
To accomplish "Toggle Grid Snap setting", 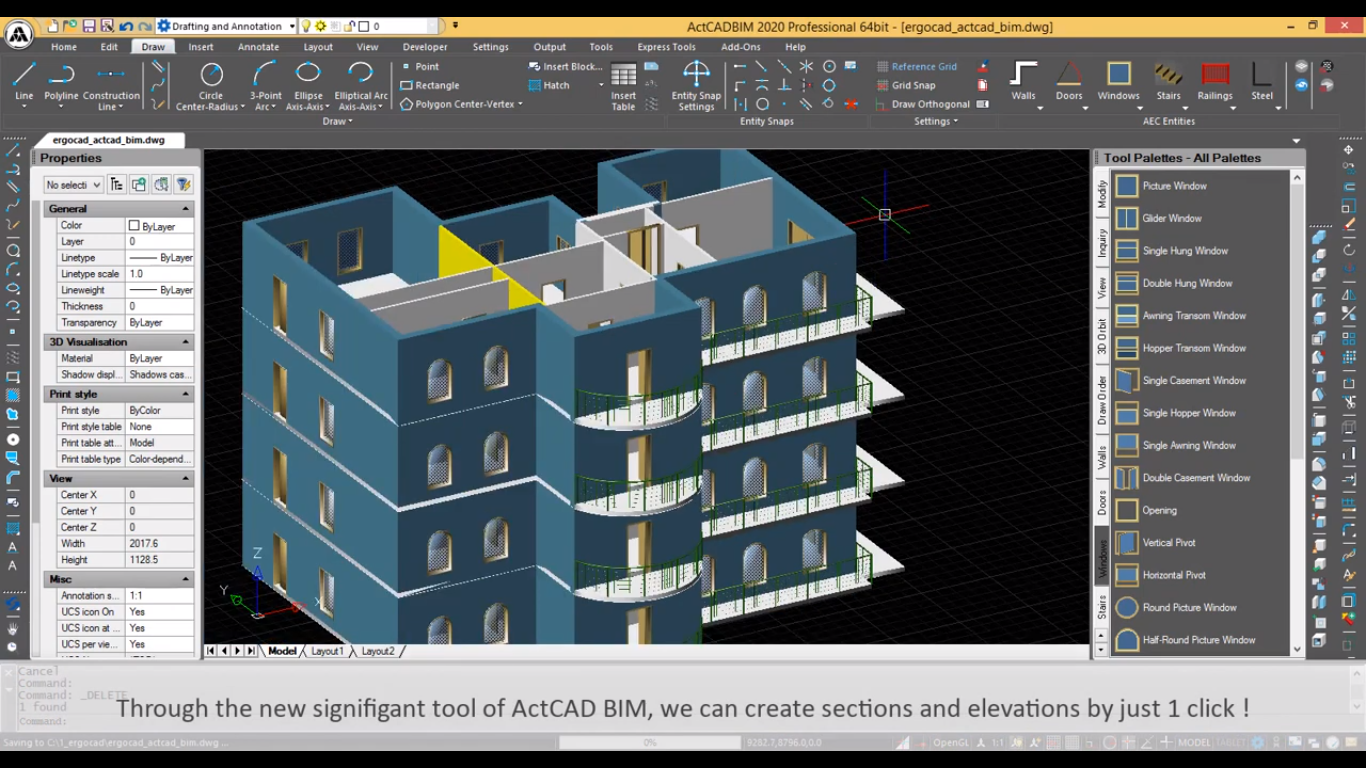I will pos(906,85).
